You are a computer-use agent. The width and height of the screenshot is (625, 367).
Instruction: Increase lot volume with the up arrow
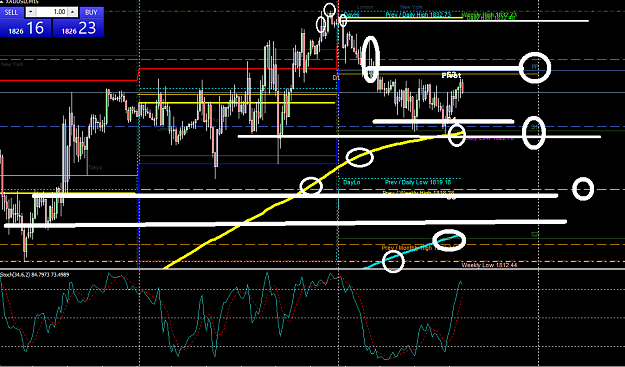coord(72,12)
